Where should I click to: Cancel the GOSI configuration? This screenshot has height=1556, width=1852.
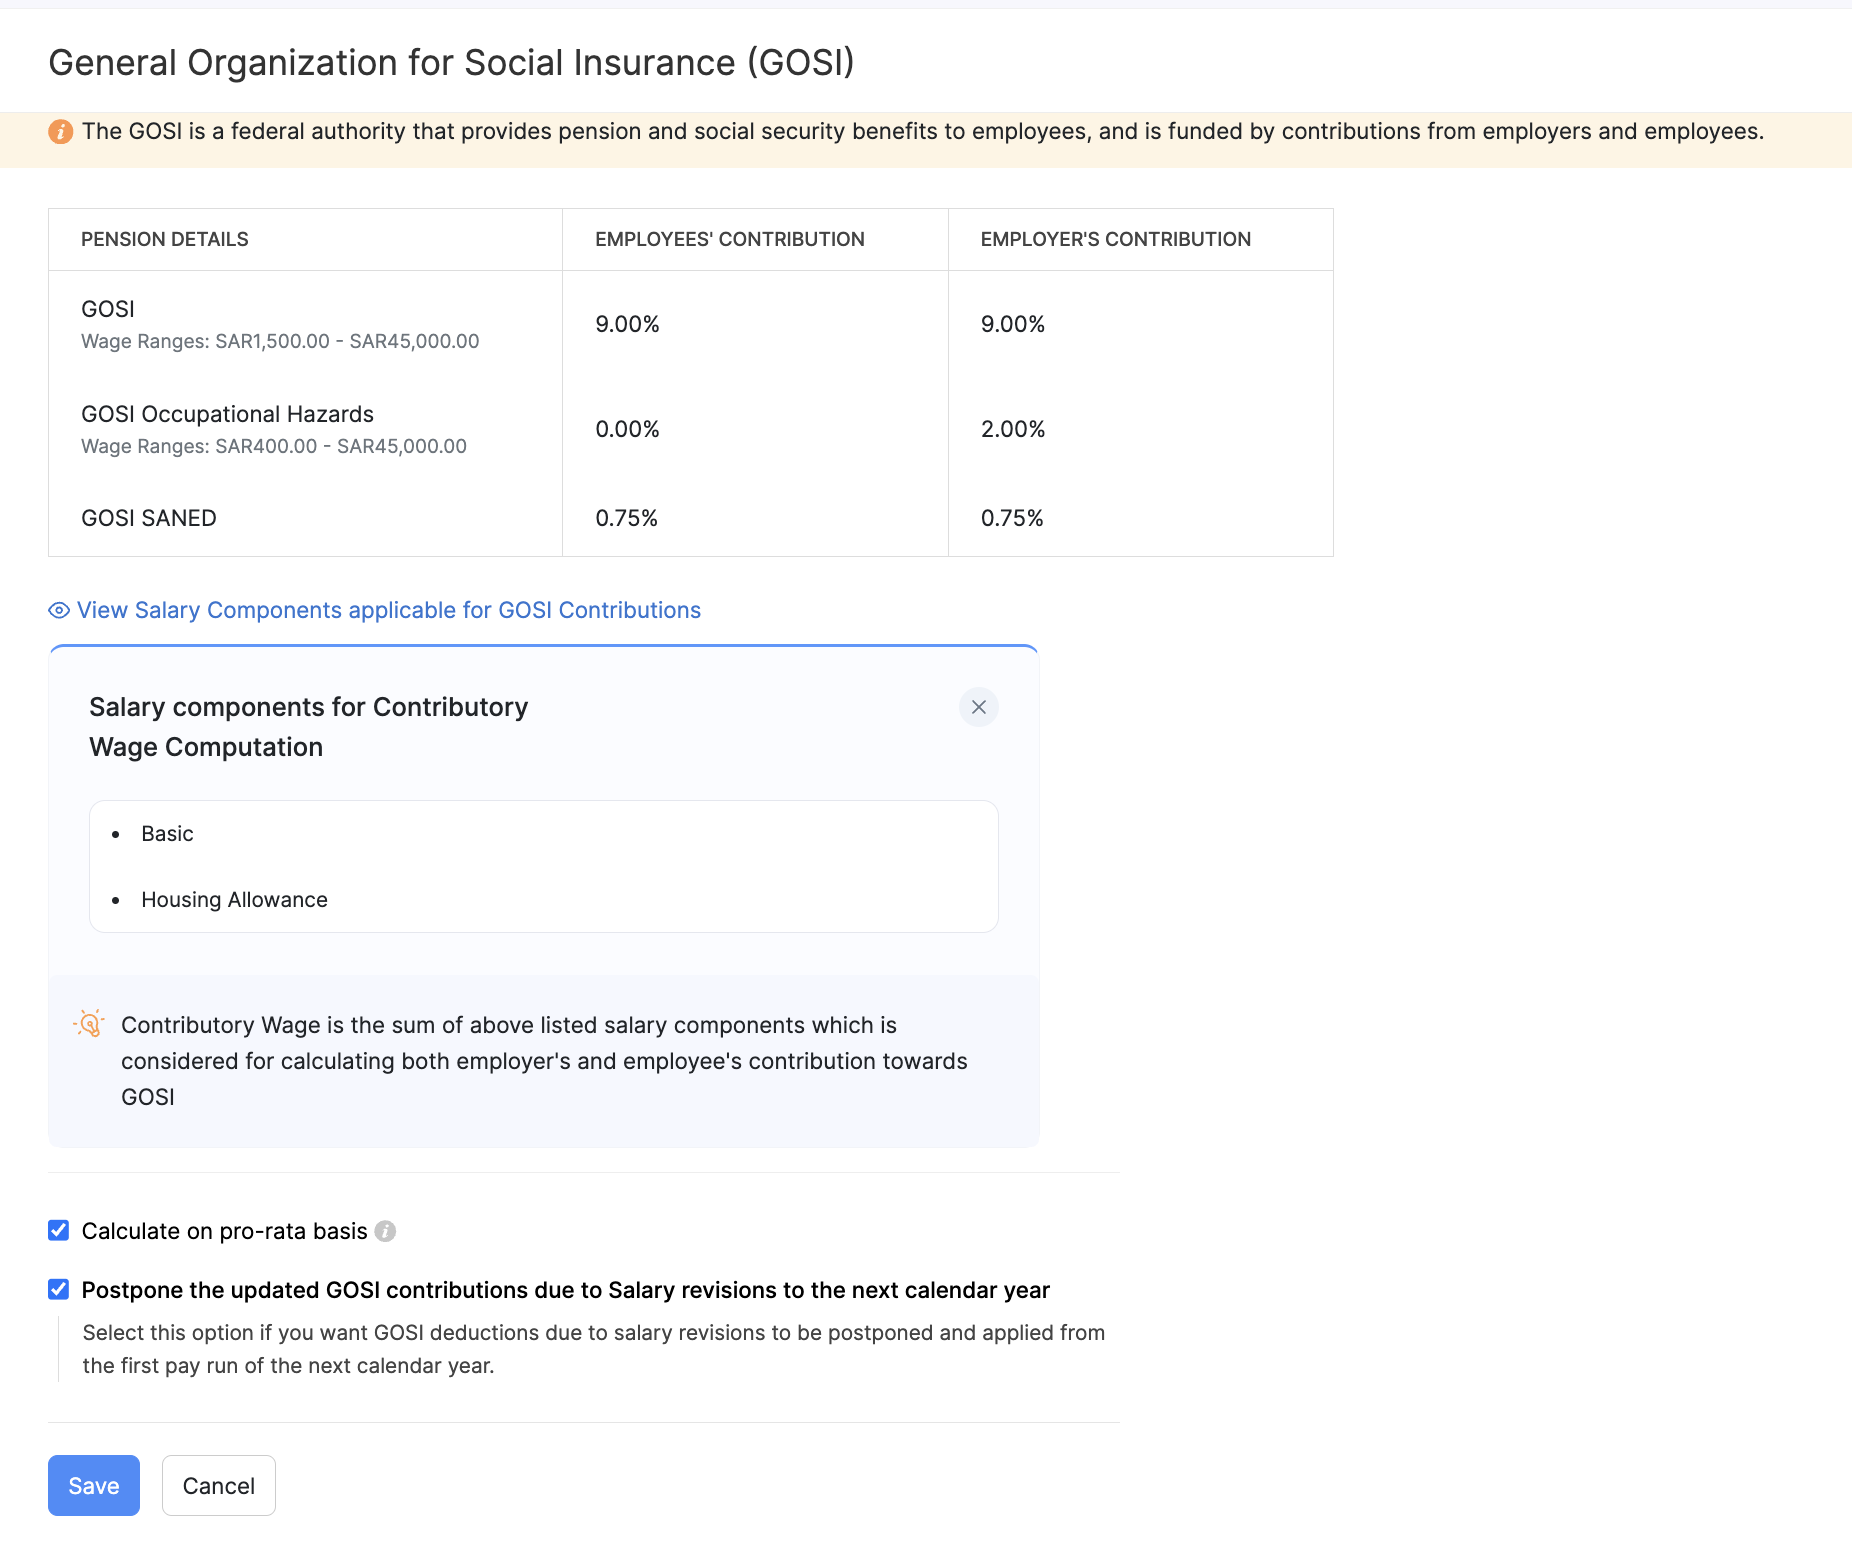click(x=219, y=1485)
